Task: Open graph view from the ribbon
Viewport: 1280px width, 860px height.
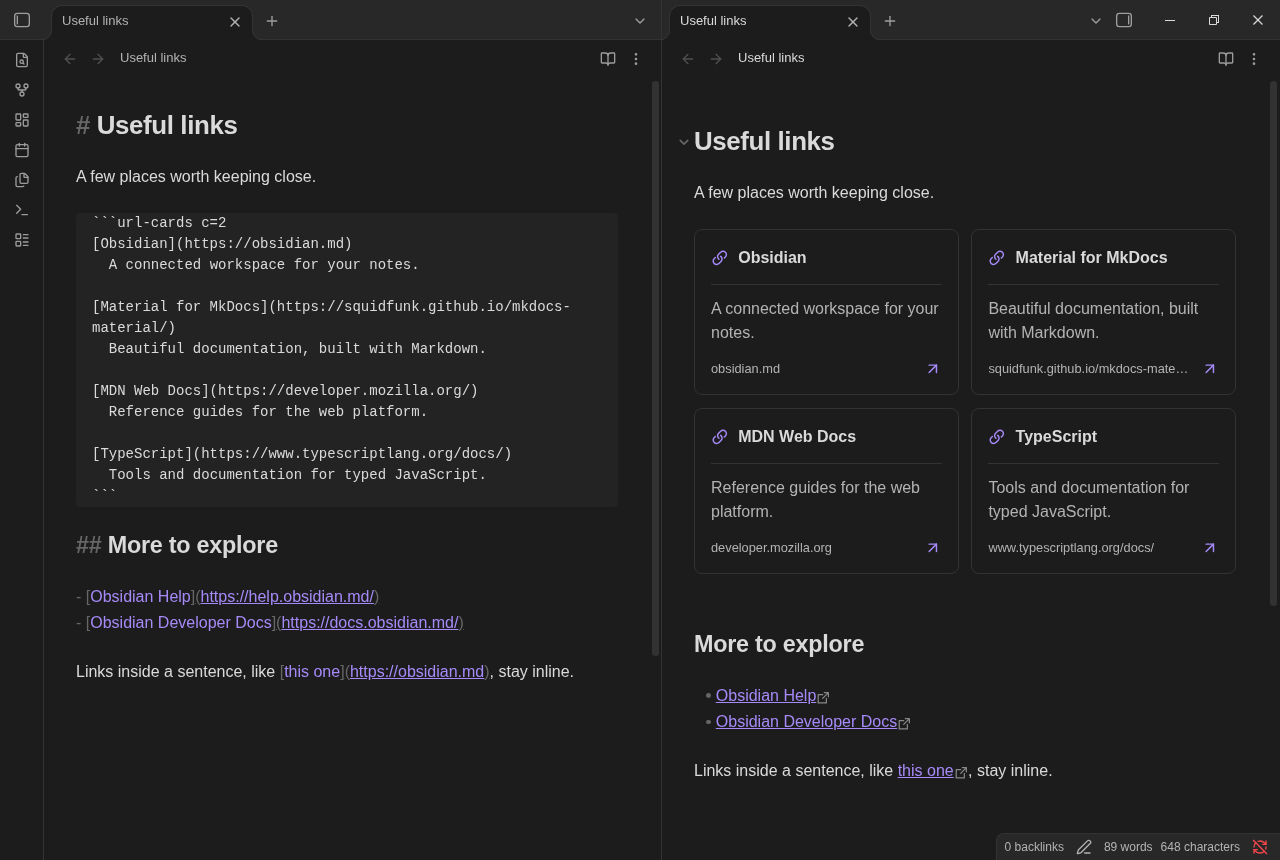Action: pos(22,90)
